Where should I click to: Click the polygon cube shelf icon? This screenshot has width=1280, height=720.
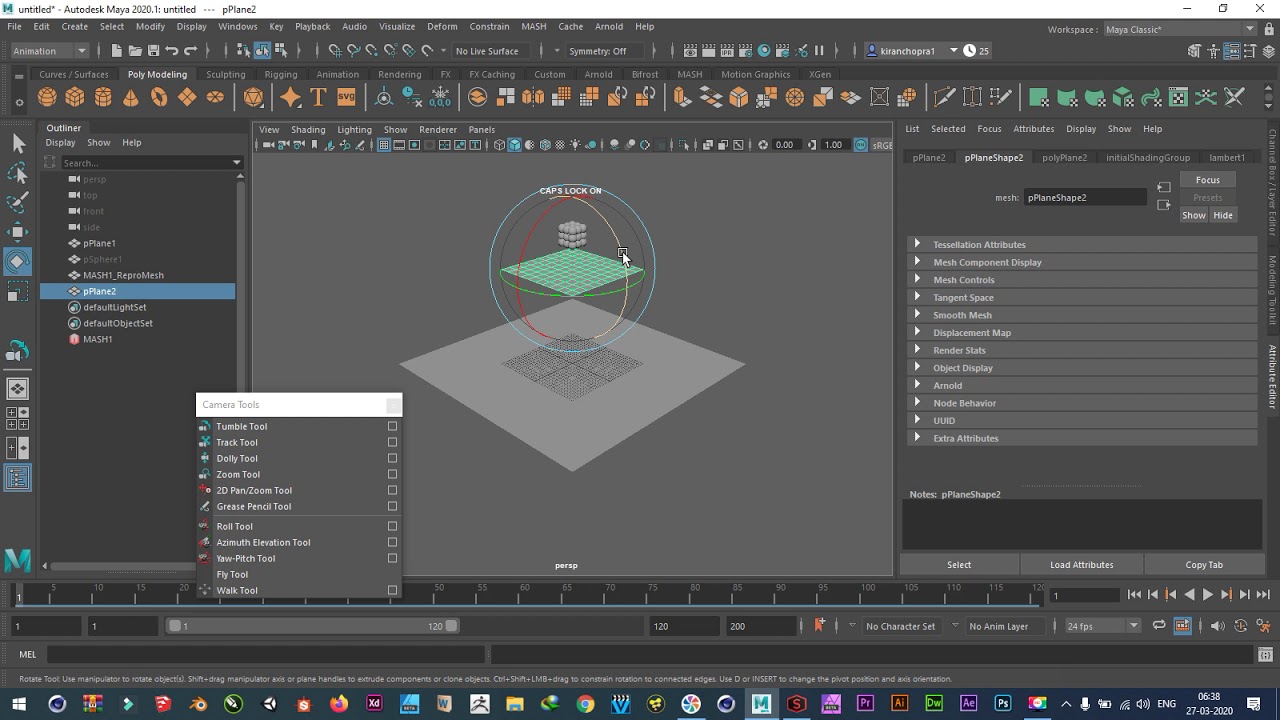[x=75, y=97]
